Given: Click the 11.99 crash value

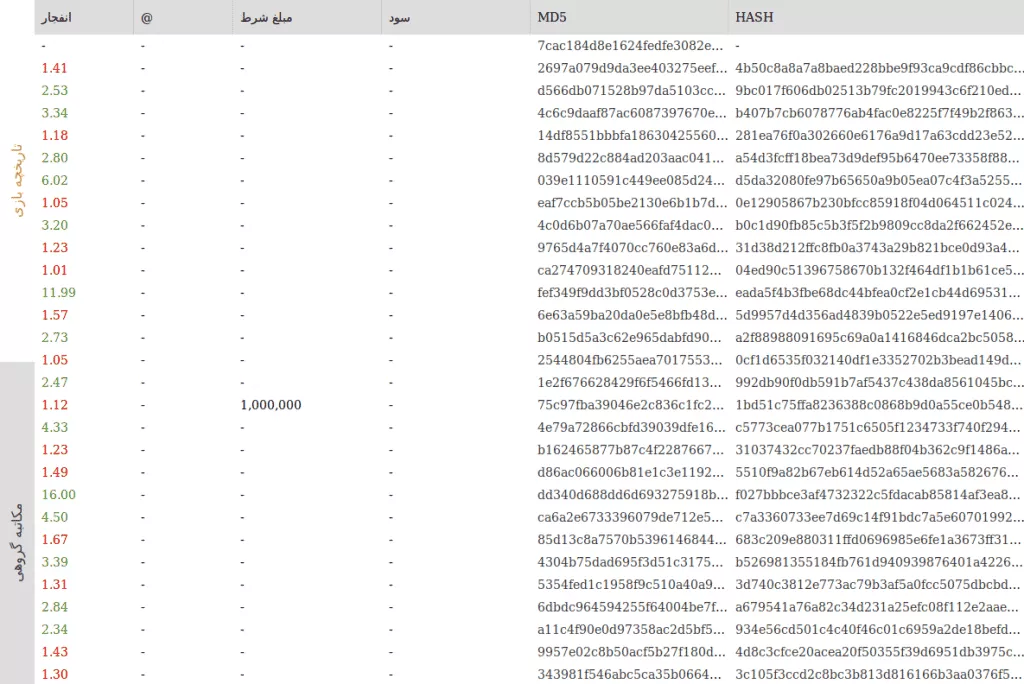Looking at the screenshot, I should (x=58, y=293).
